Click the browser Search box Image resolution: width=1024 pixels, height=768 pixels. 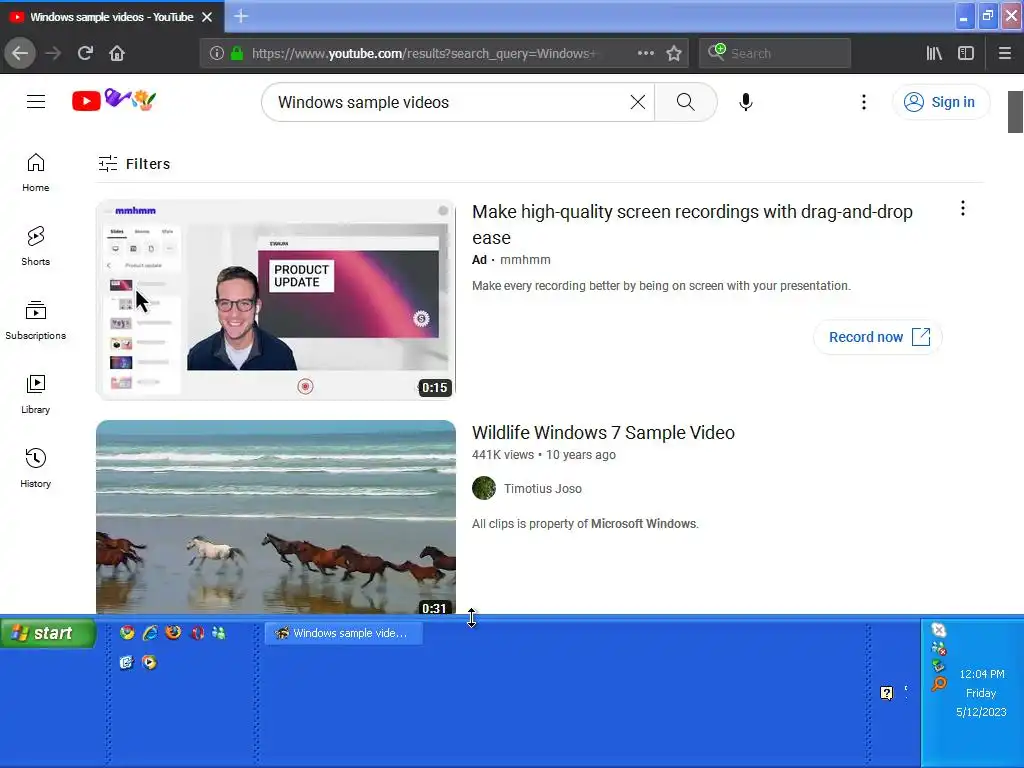(x=775, y=53)
